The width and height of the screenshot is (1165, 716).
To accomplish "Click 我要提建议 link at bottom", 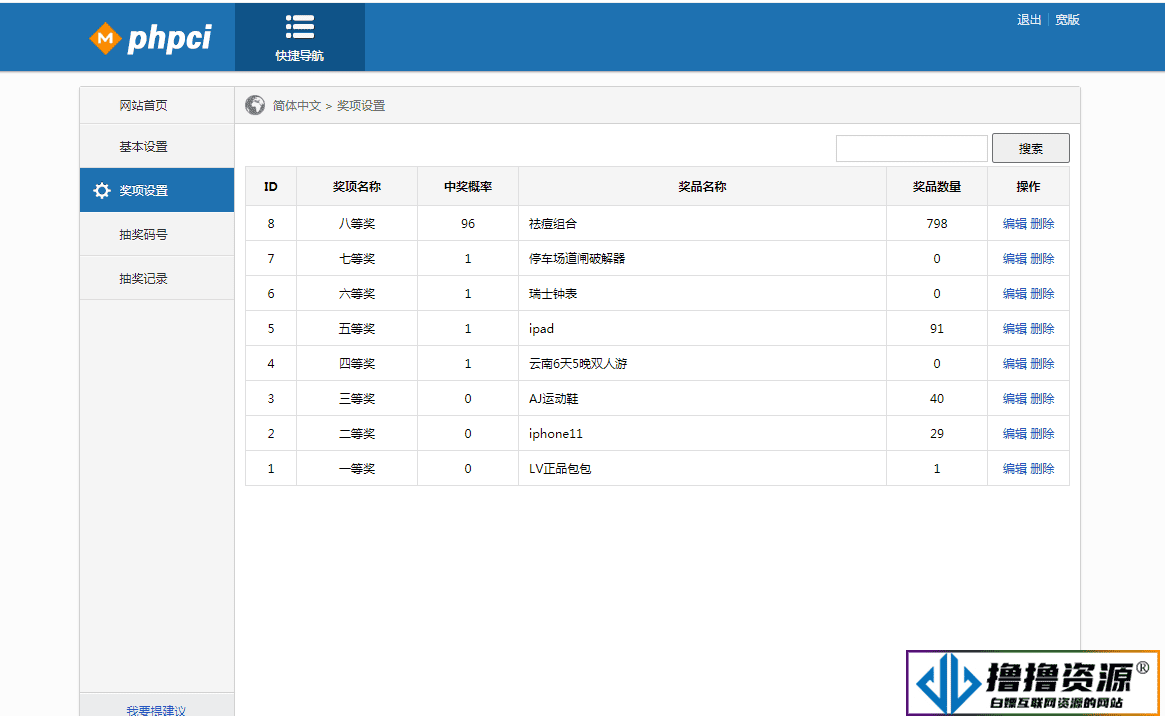I will pos(156,710).
